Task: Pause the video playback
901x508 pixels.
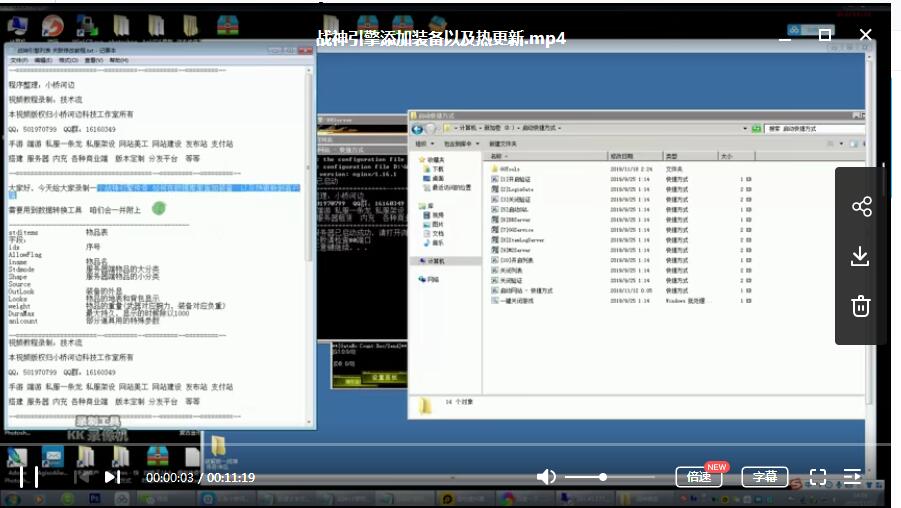Action: point(29,477)
